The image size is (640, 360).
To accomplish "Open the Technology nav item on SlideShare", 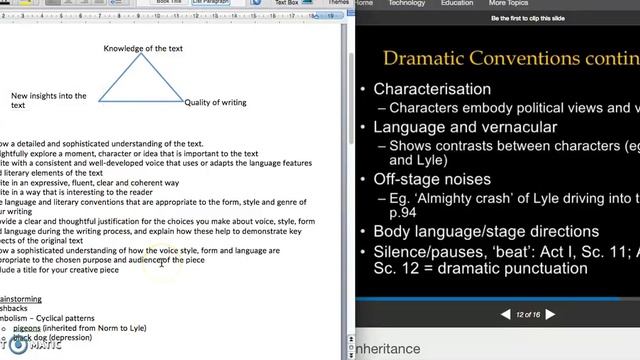I will coord(407,3).
